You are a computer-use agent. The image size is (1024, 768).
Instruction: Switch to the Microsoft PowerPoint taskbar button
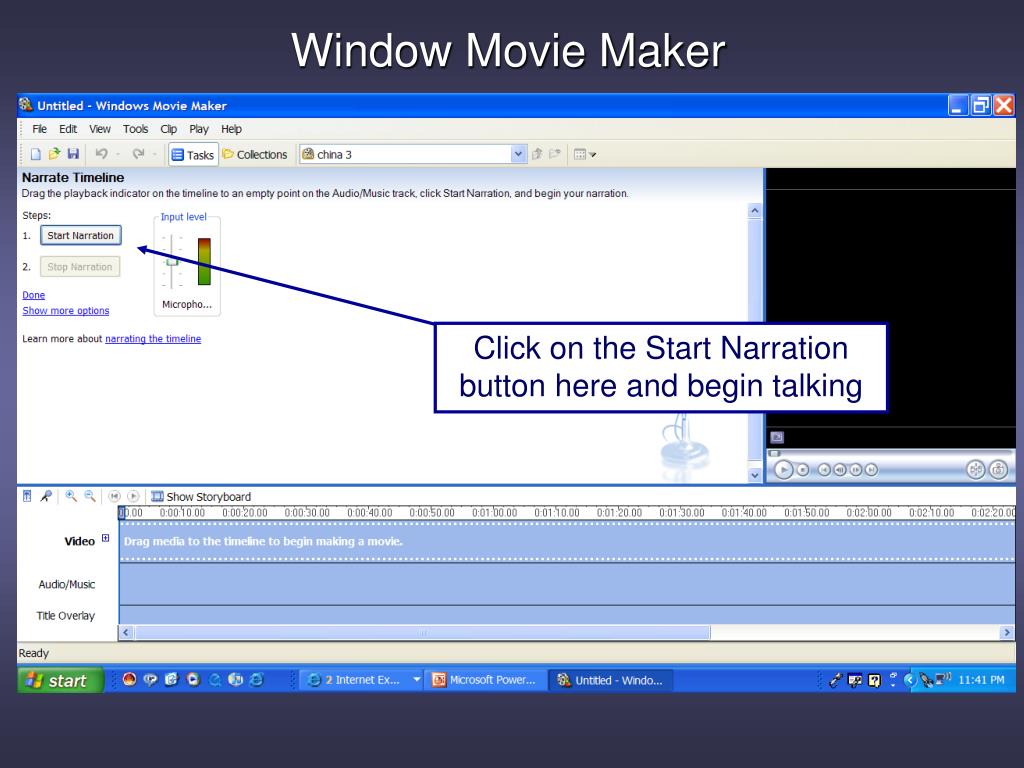485,680
